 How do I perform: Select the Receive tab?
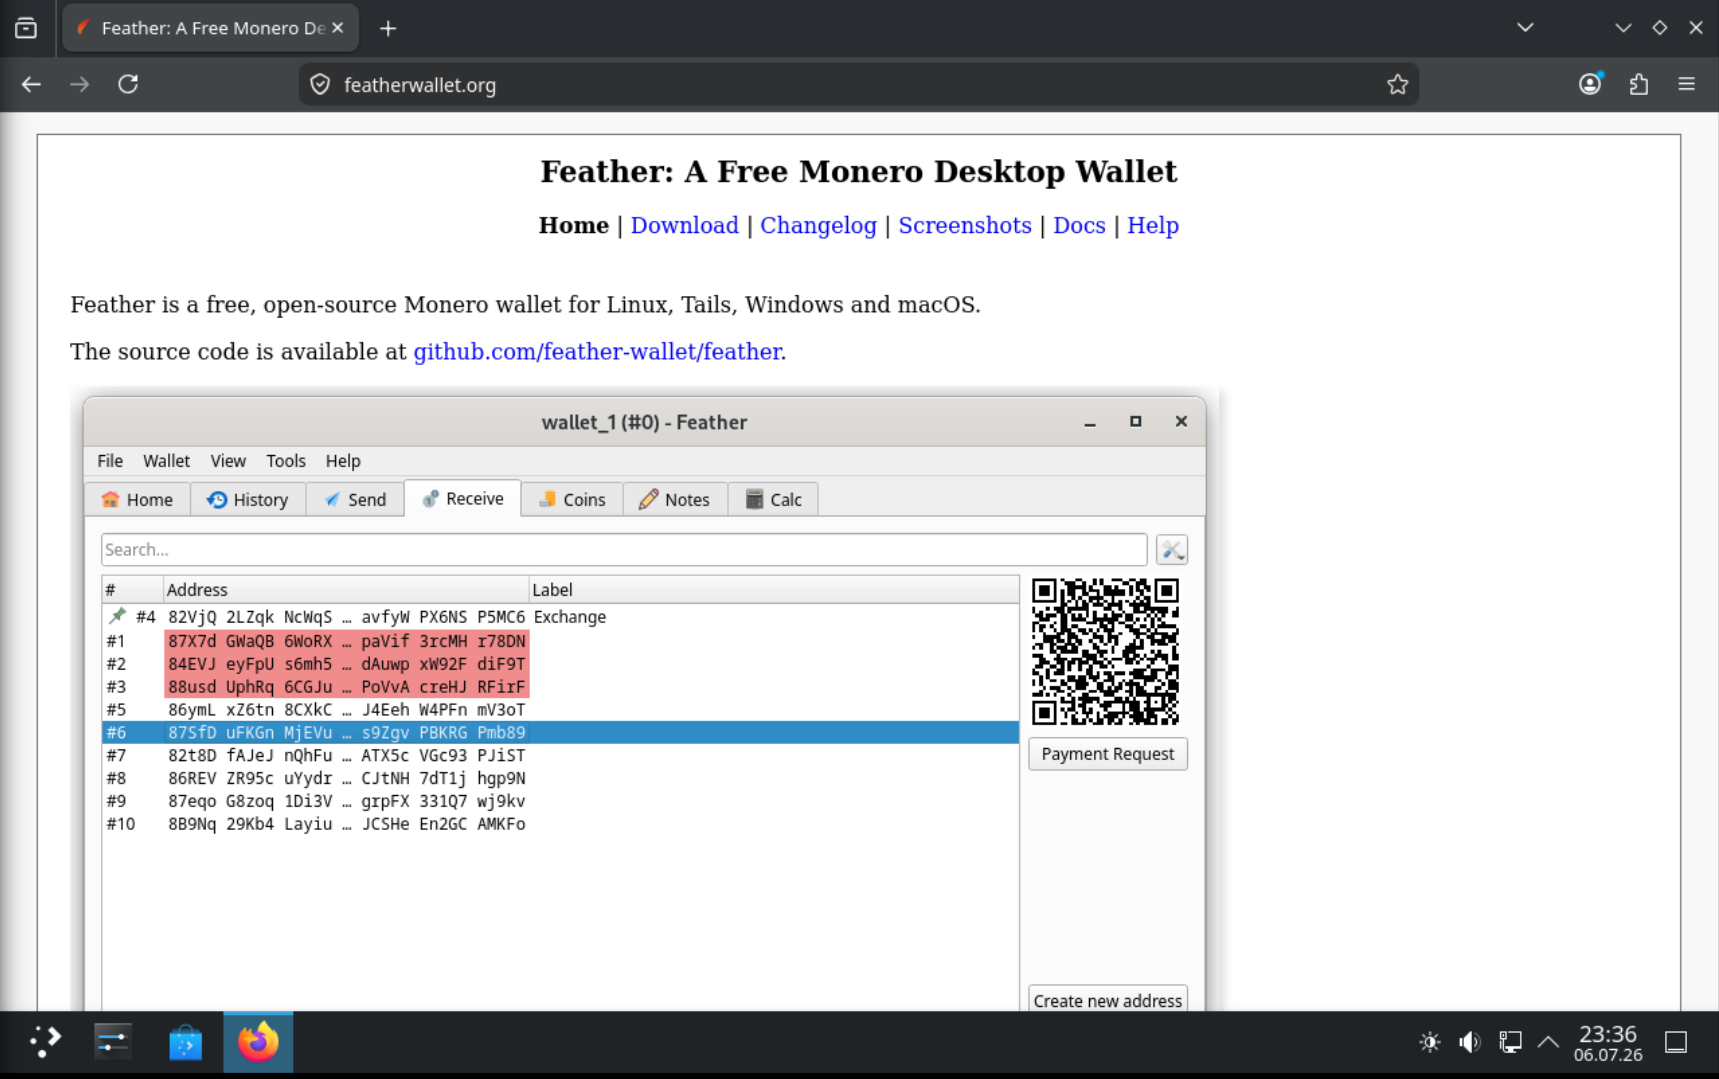[x=463, y=499]
